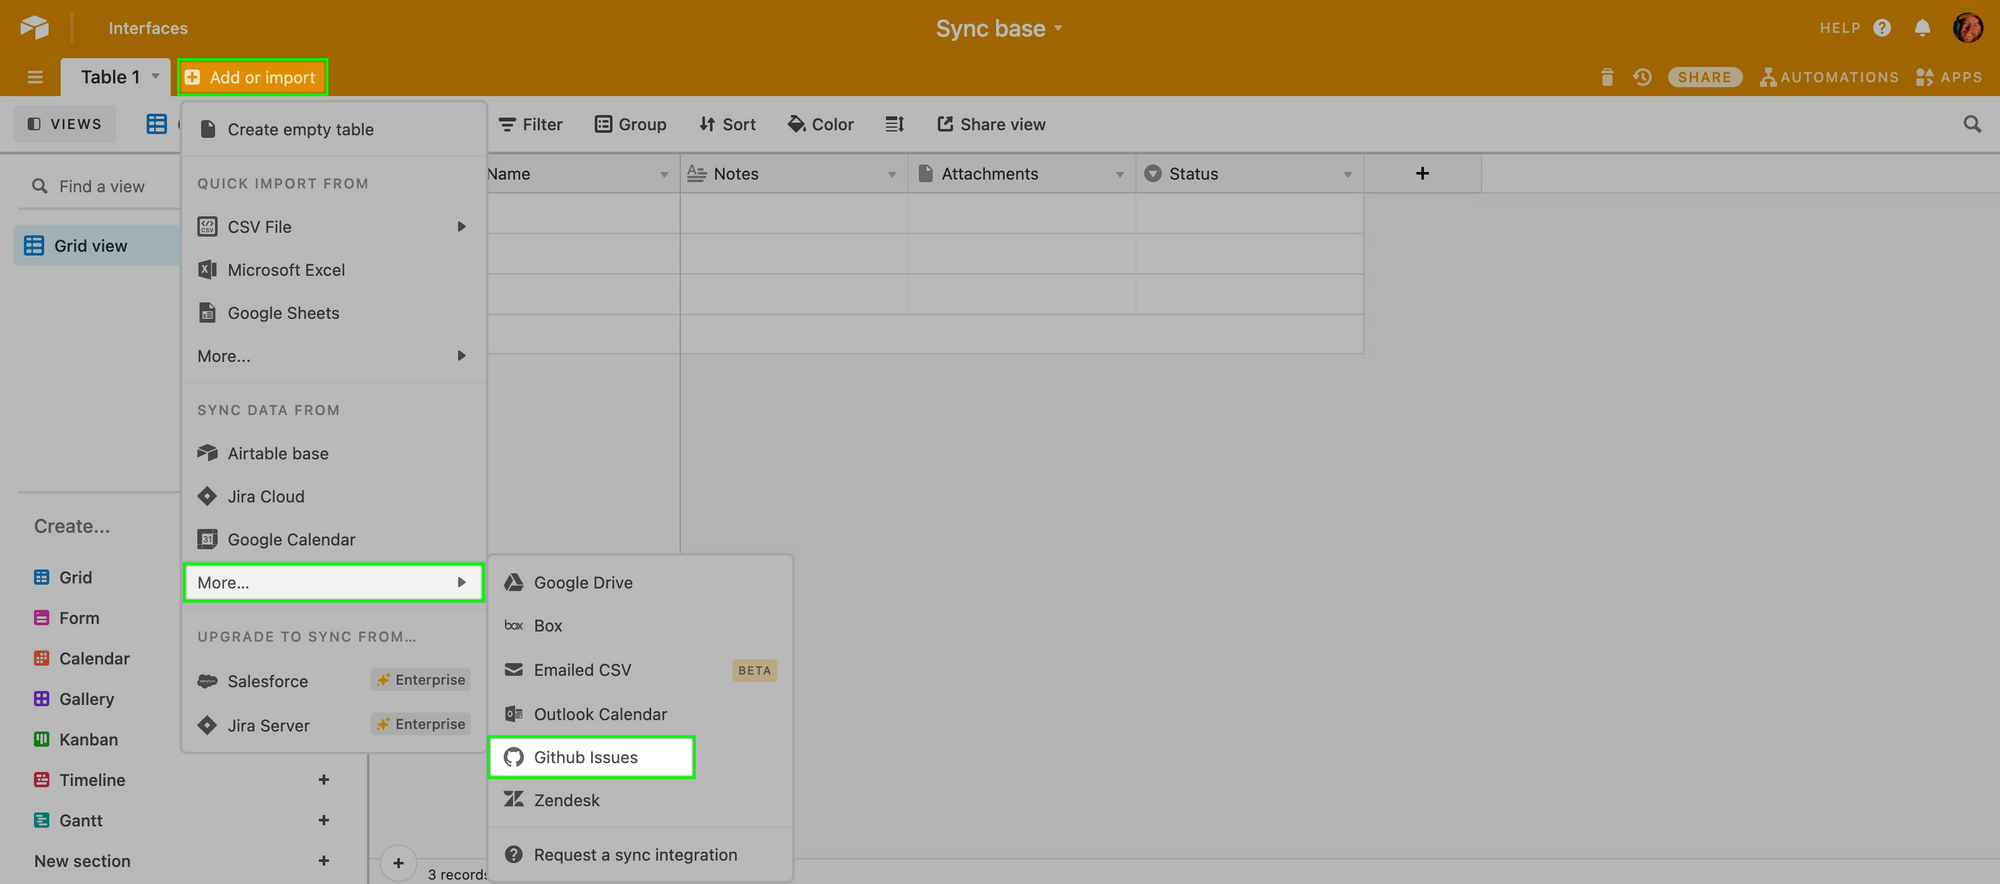The width and height of the screenshot is (2000, 884).
Task: Open the Table 1 tab dropdown arrow
Action: (x=155, y=76)
